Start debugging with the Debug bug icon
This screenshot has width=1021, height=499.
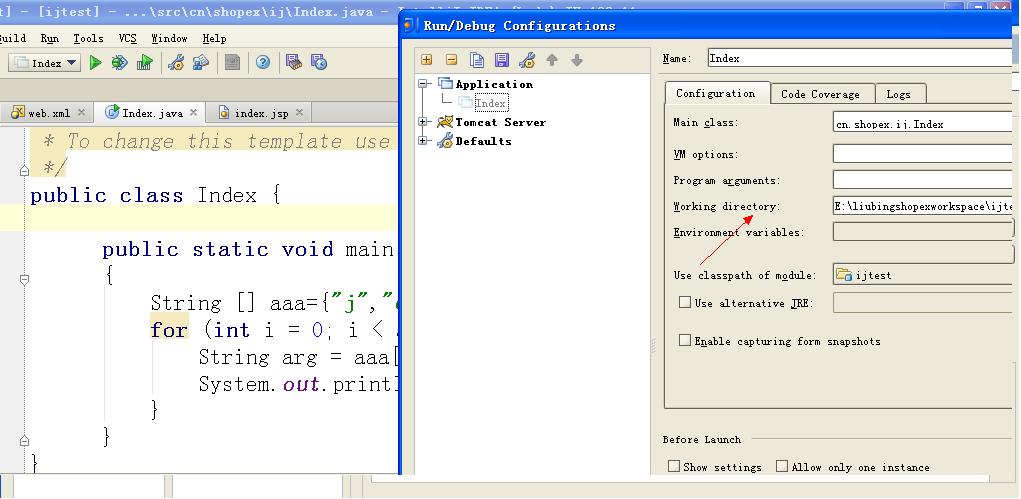pos(120,63)
